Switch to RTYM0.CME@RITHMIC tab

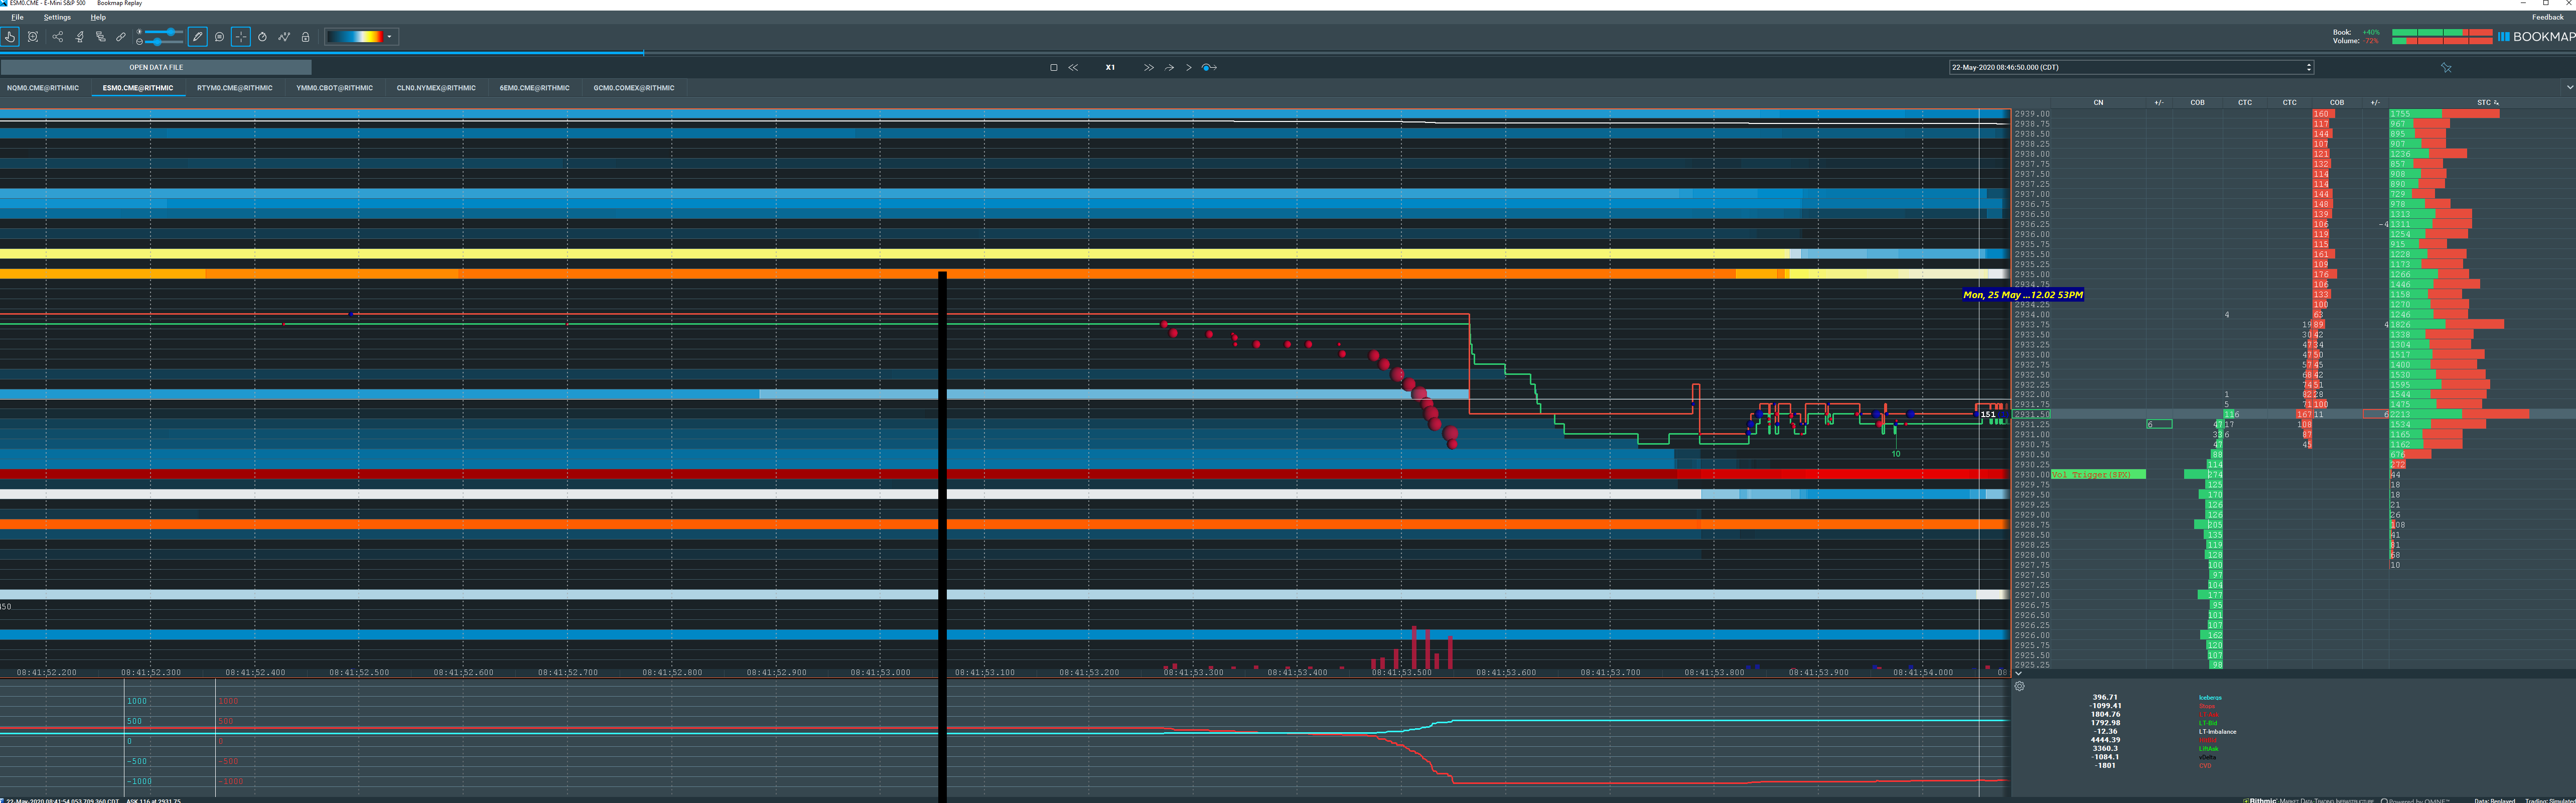tap(235, 88)
